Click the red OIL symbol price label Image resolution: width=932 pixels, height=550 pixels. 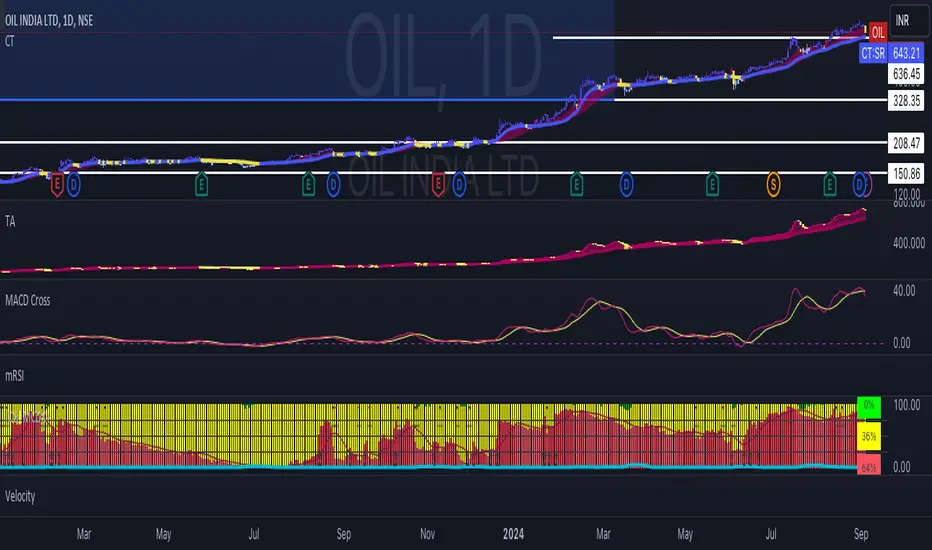878,33
